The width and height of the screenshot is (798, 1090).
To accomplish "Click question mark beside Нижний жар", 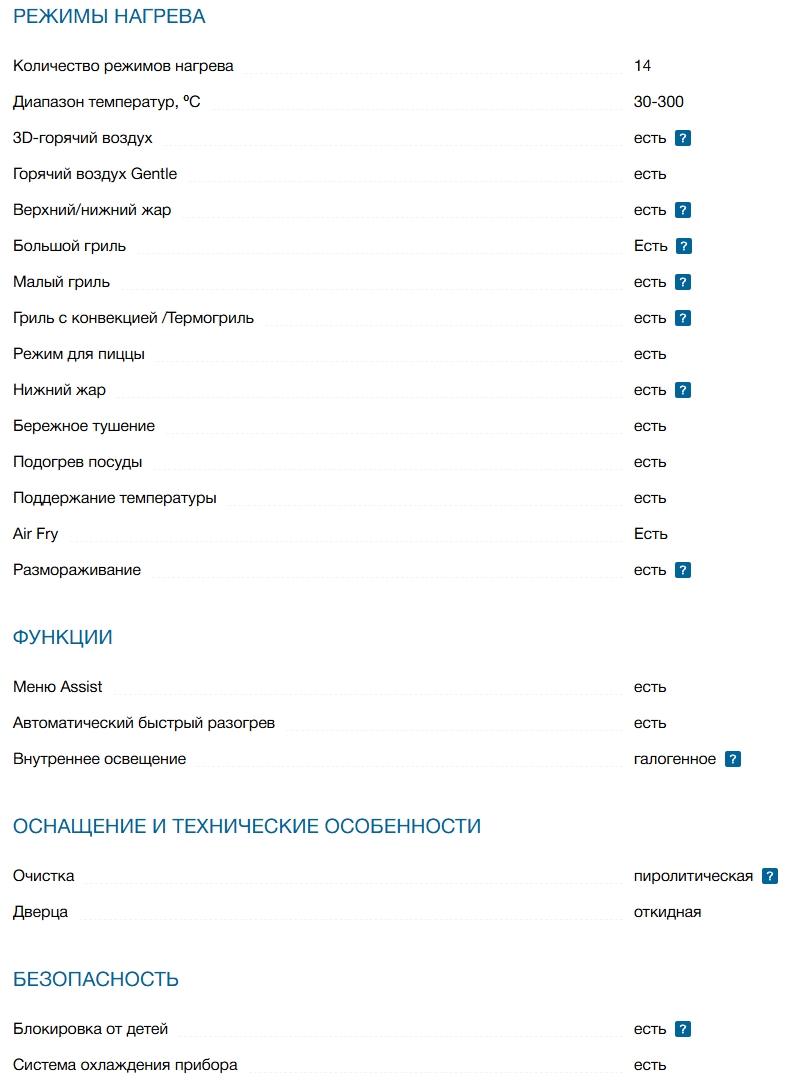I will (683, 390).
